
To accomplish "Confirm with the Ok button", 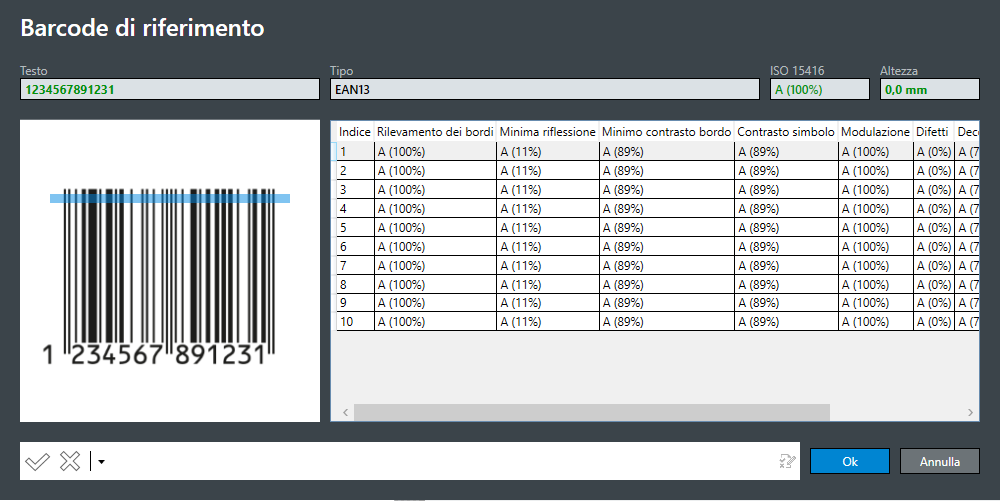I will (x=849, y=461).
